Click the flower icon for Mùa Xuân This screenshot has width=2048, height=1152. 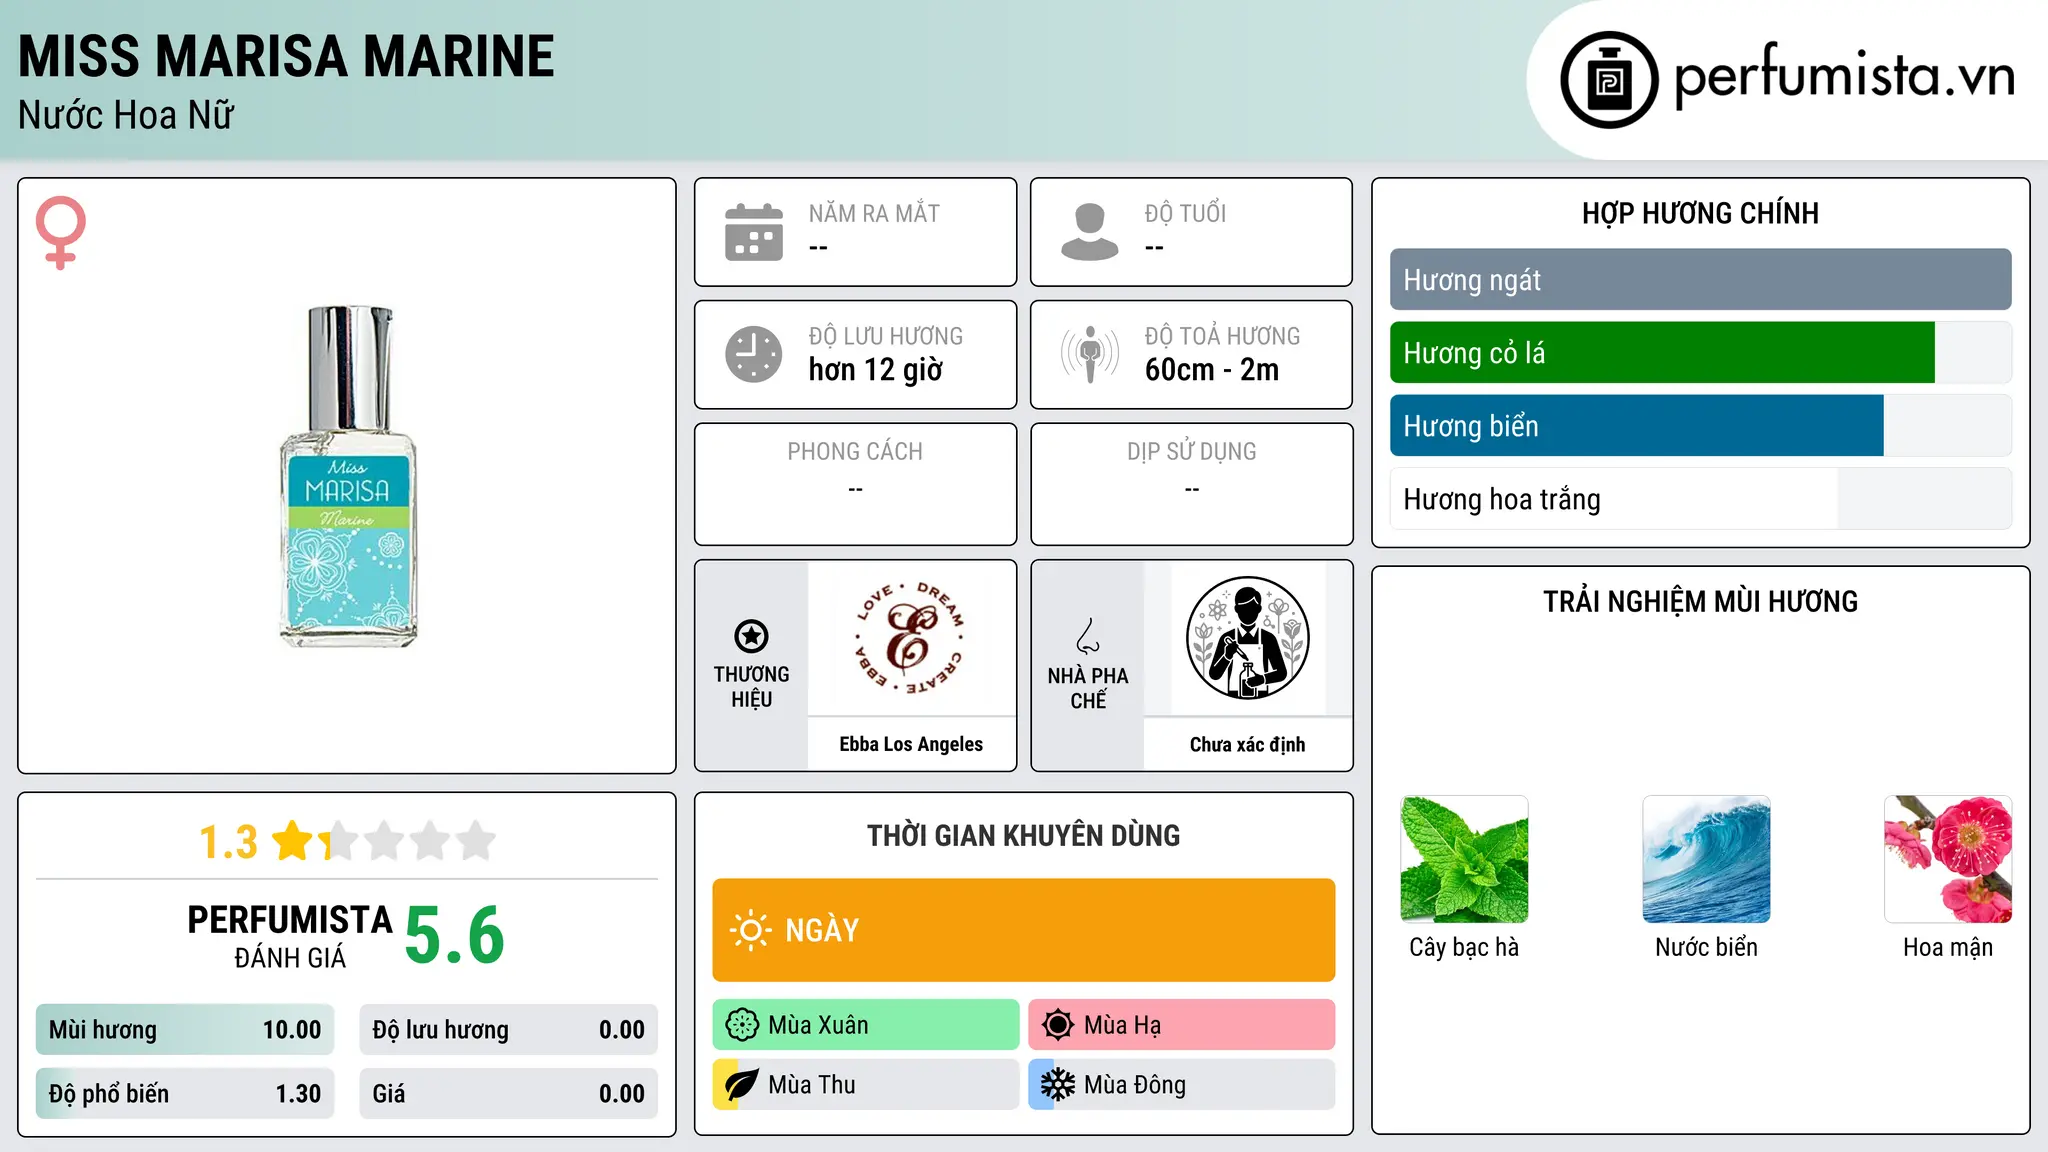pos(742,1025)
